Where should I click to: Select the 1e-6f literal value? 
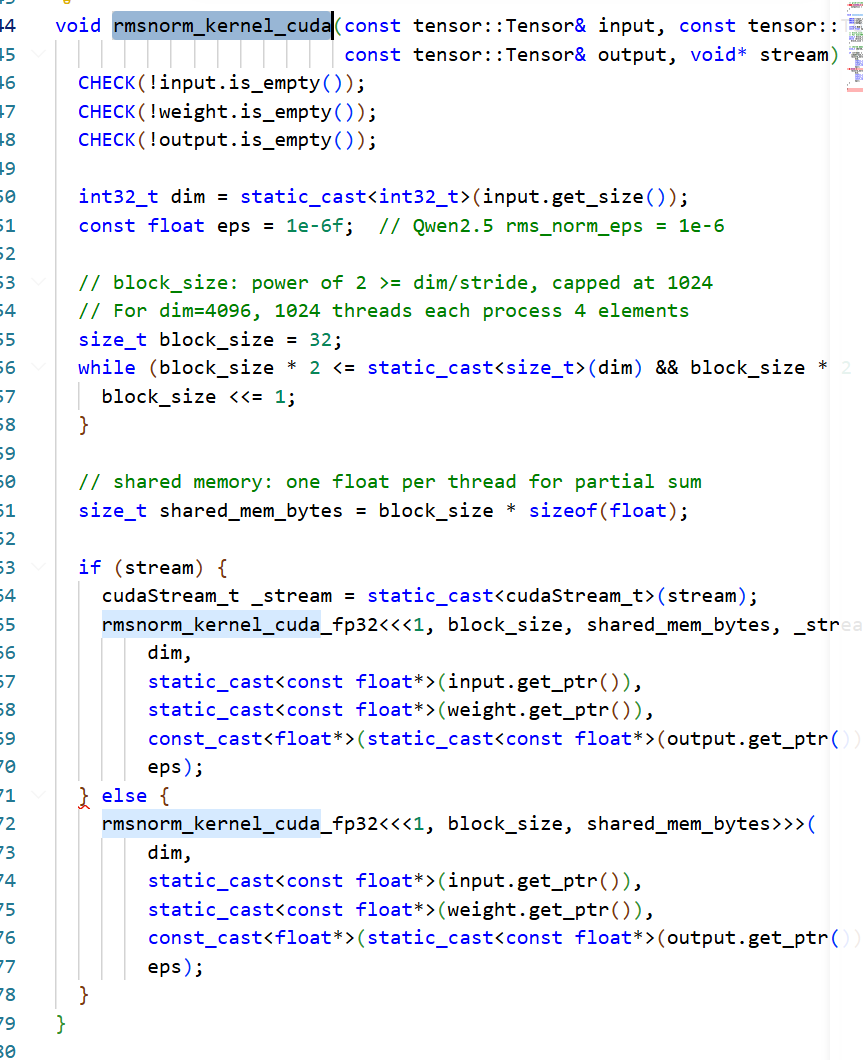[315, 226]
